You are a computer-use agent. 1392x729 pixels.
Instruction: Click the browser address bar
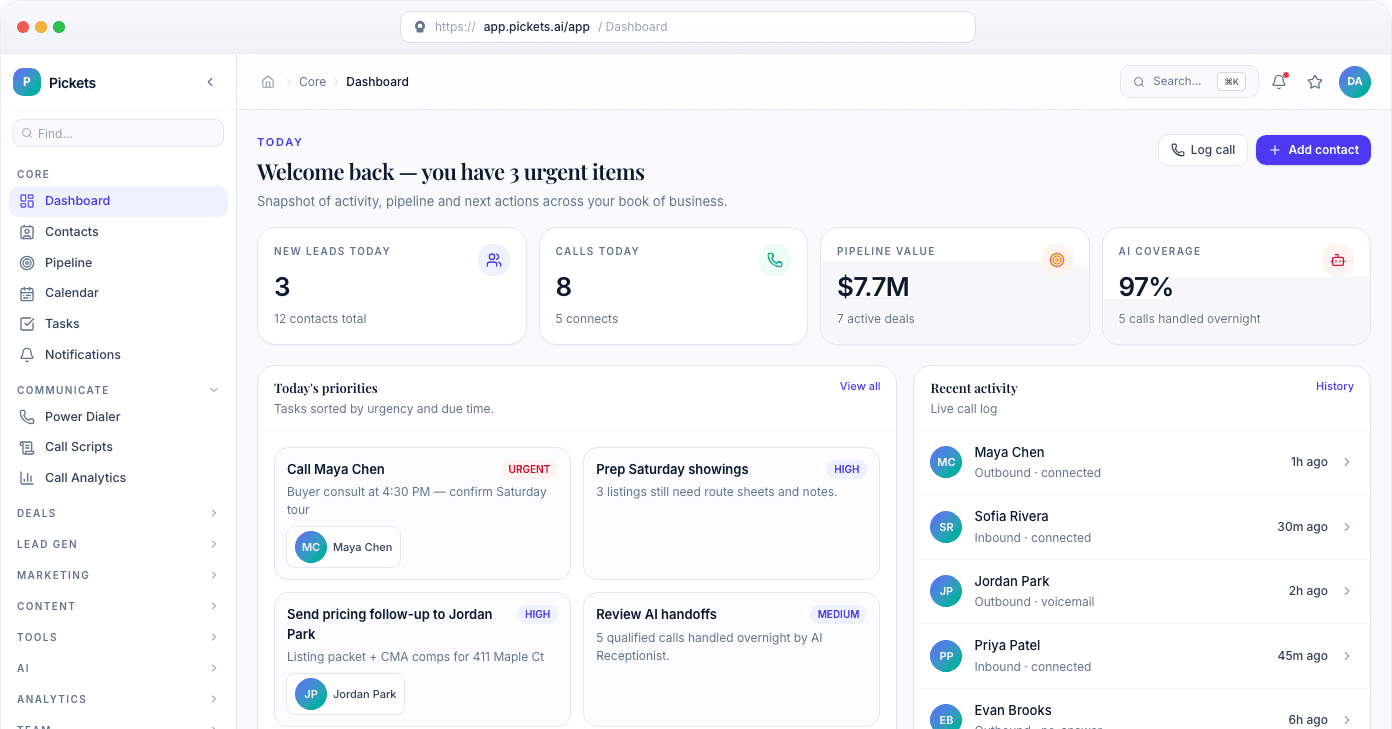pyautogui.click(x=688, y=27)
